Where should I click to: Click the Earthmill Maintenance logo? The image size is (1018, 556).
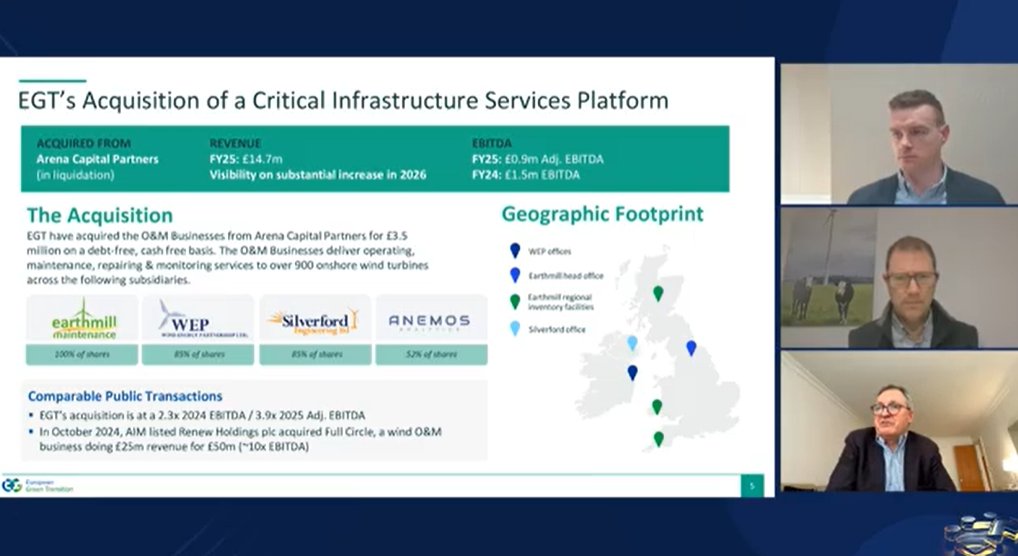point(83,320)
